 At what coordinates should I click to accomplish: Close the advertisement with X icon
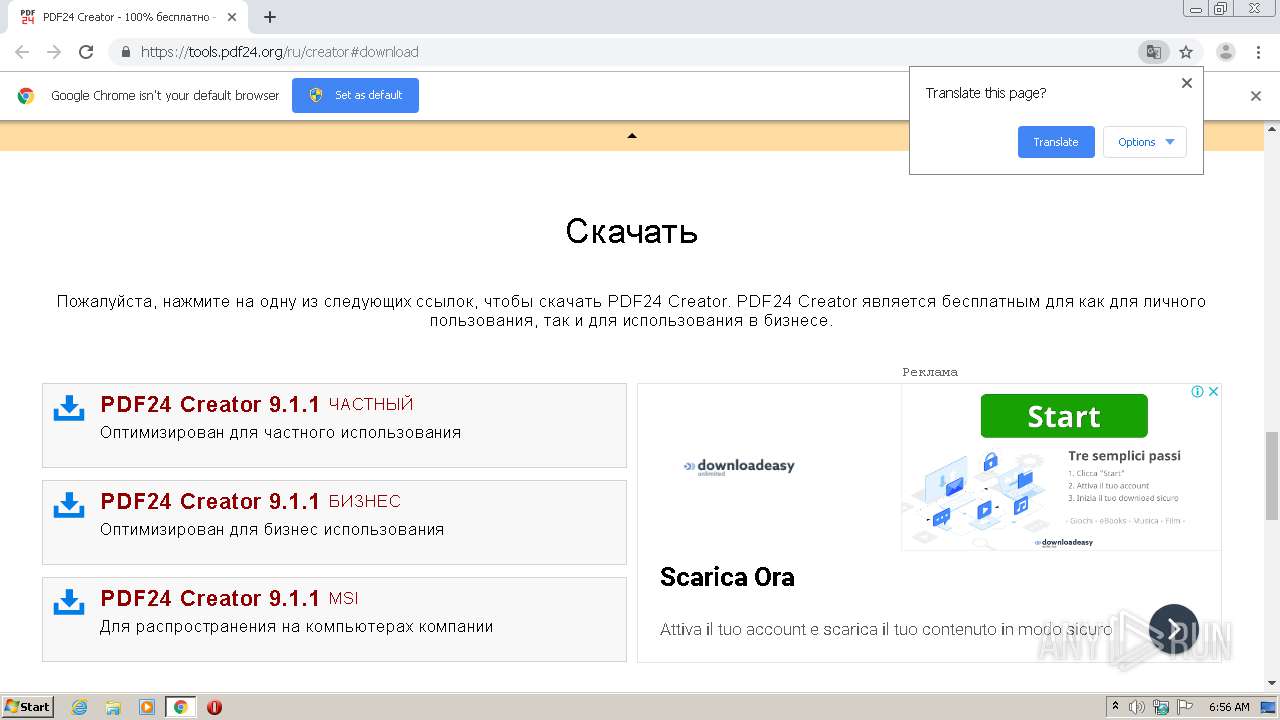(x=1213, y=392)
